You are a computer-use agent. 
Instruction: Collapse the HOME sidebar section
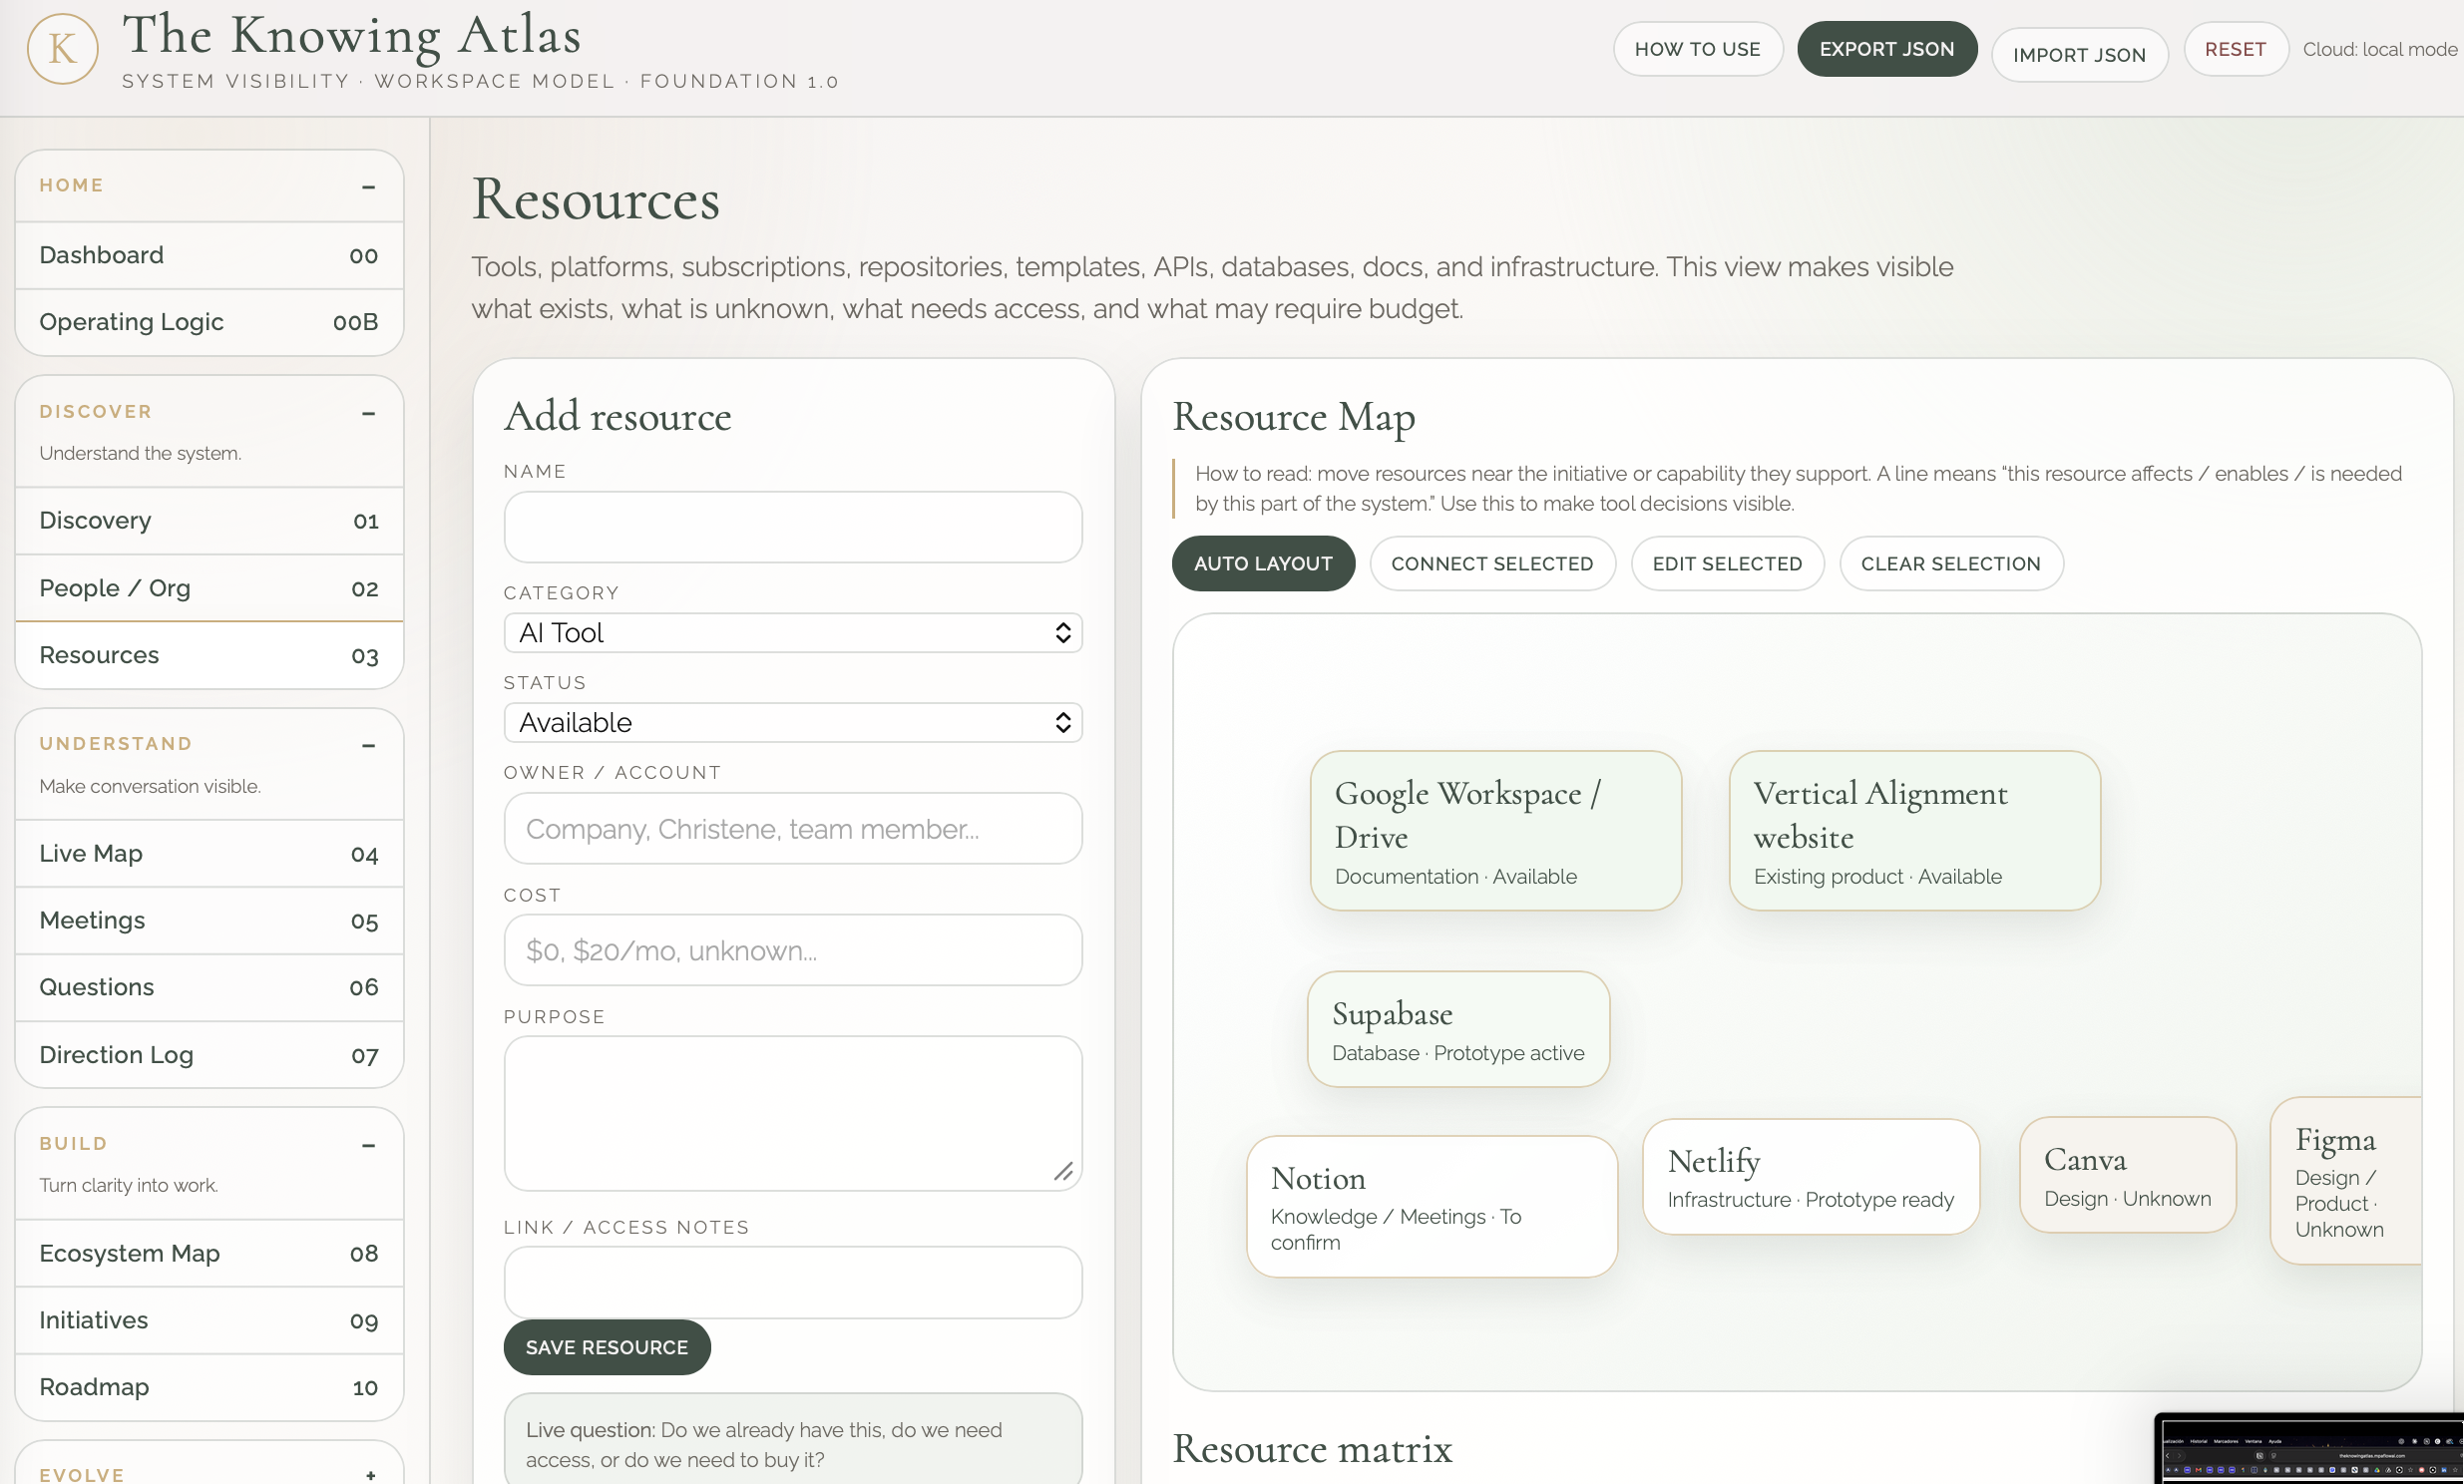(369, 186)
